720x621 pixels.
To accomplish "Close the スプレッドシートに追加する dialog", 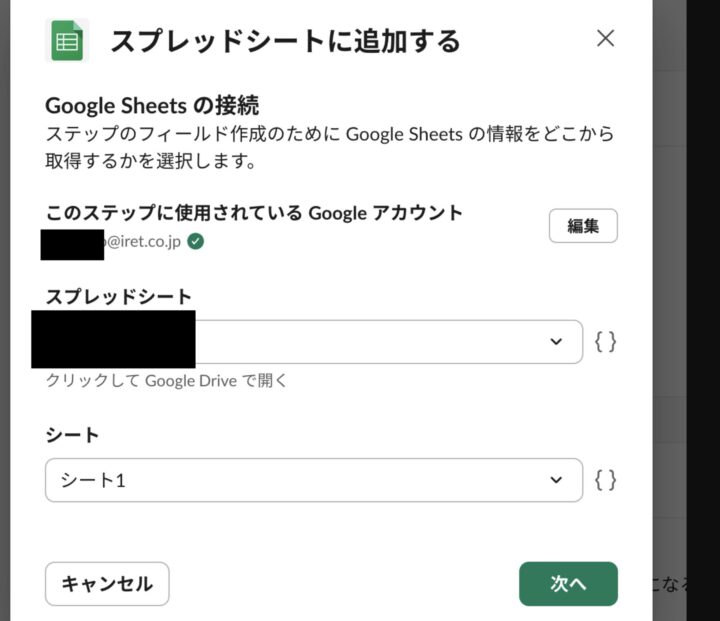I will click(x=605, y=39).
